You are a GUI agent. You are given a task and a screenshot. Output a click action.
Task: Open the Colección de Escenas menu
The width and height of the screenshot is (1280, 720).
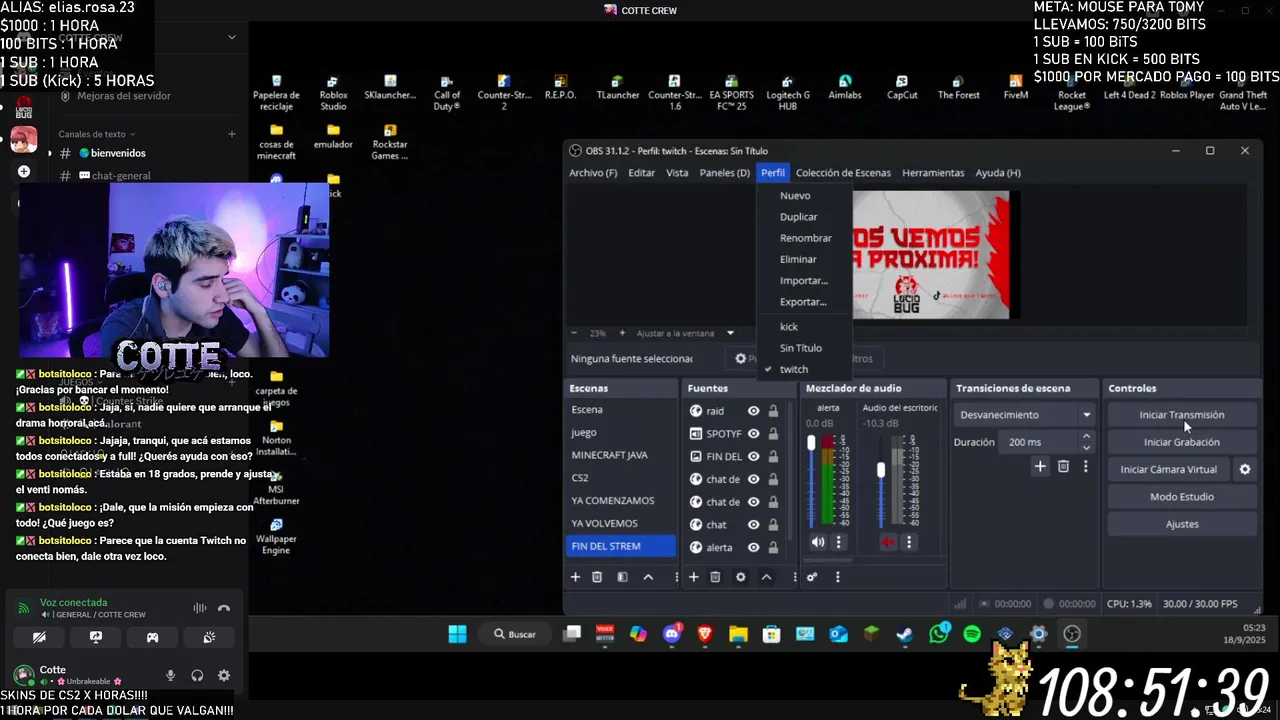pos(843,173)
